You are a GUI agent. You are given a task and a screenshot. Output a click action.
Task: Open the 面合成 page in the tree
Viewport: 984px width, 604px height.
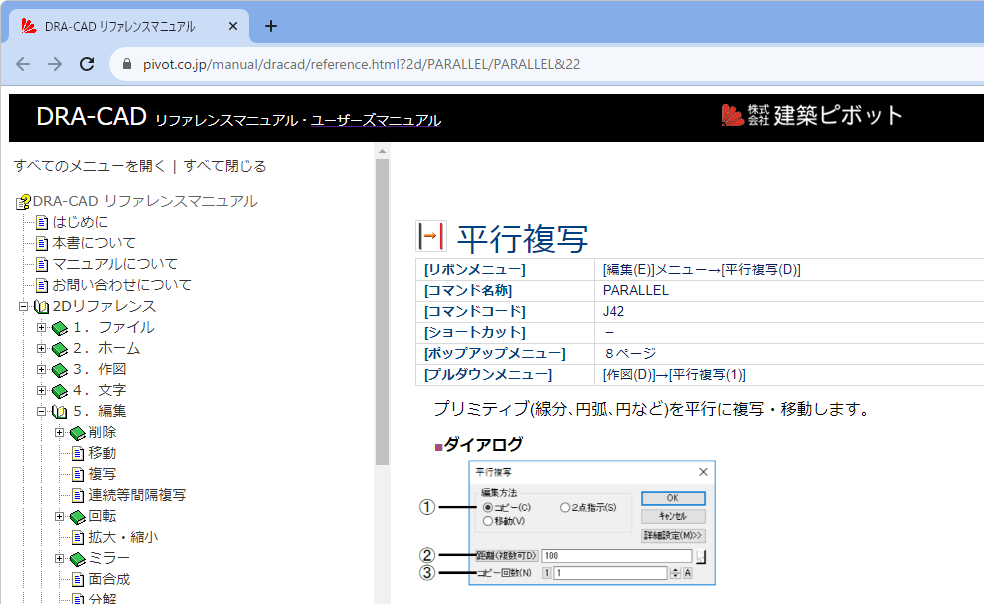(x=109, y=579)
